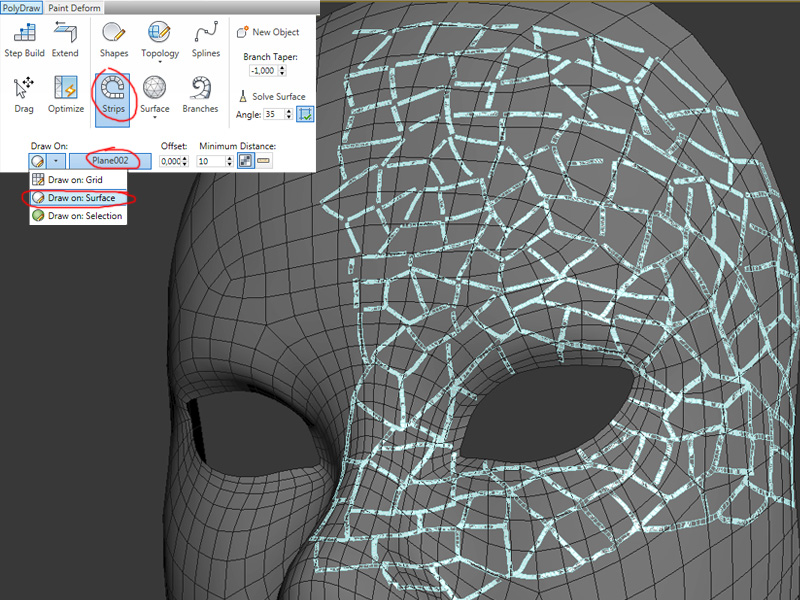This screenshot has height=600, width=800.
Task: Expand the Surface tool dropdown
Action: [155, 119]
